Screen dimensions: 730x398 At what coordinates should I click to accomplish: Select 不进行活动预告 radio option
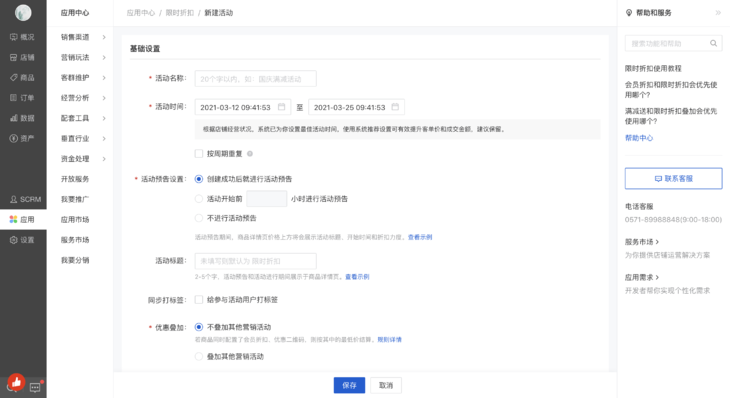[199, 218]
